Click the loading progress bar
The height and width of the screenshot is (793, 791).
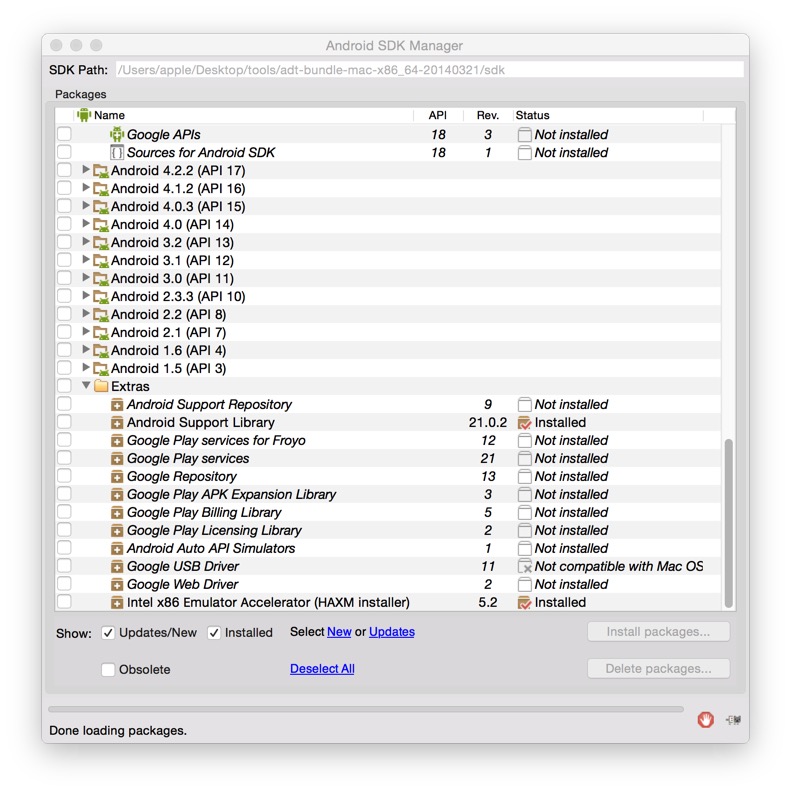tap(366, 710)
